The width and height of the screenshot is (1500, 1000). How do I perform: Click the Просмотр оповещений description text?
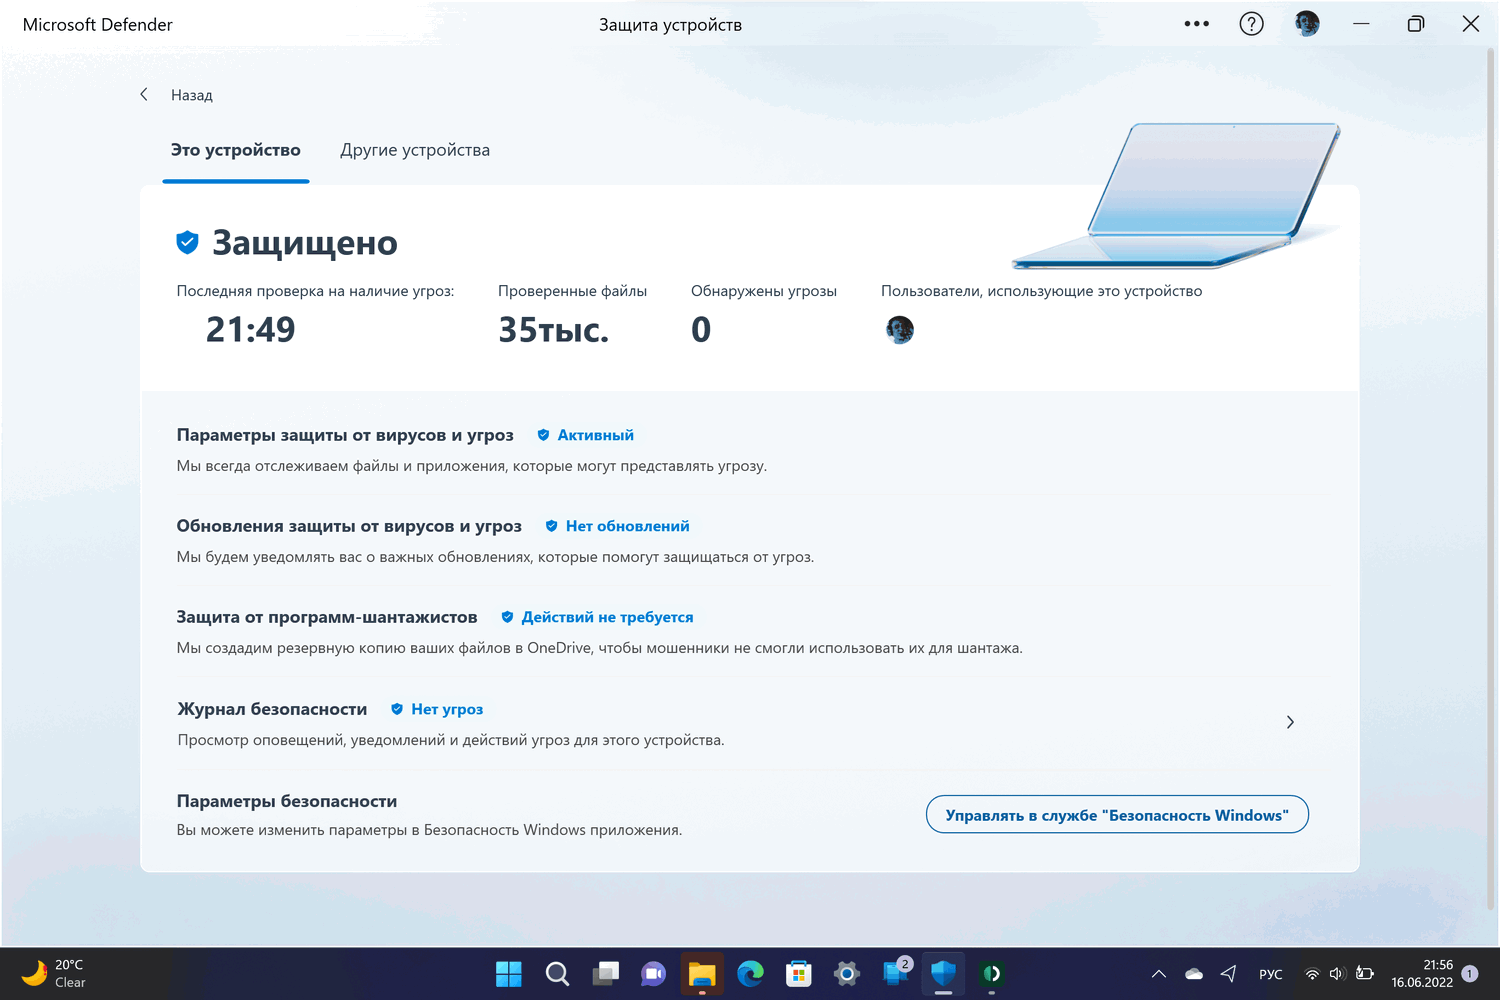pyautogui.click(x=451, y=740)
